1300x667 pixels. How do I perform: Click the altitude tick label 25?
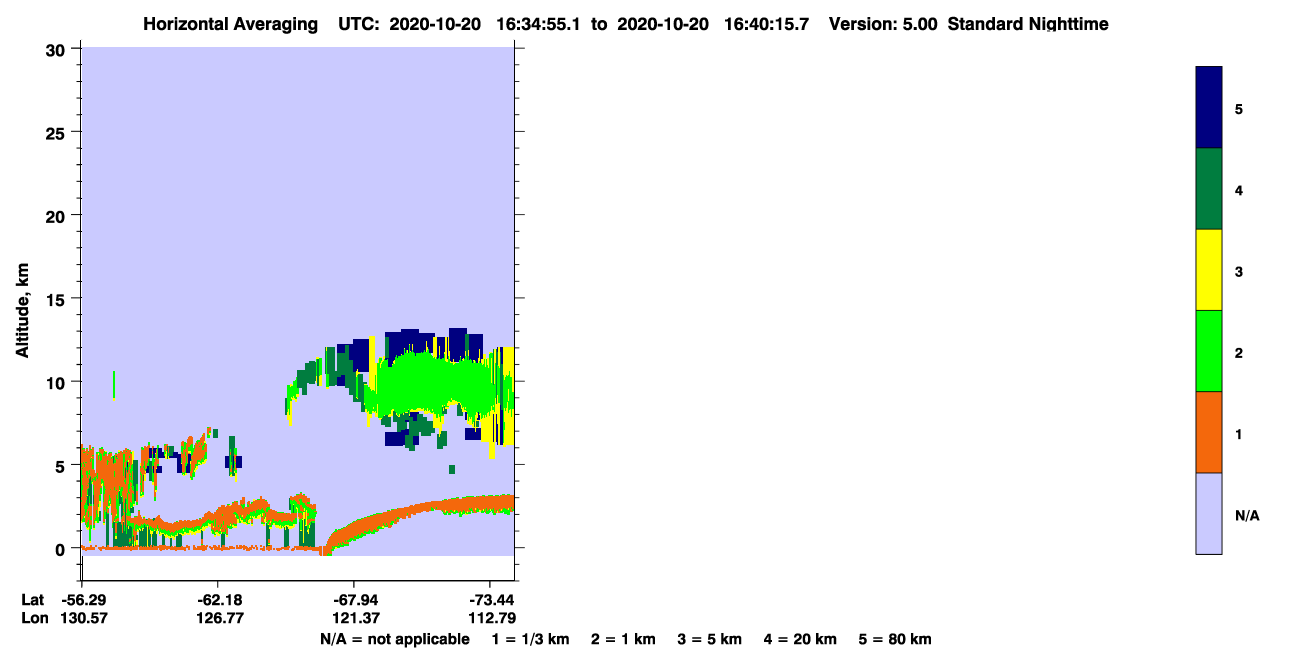57,132
